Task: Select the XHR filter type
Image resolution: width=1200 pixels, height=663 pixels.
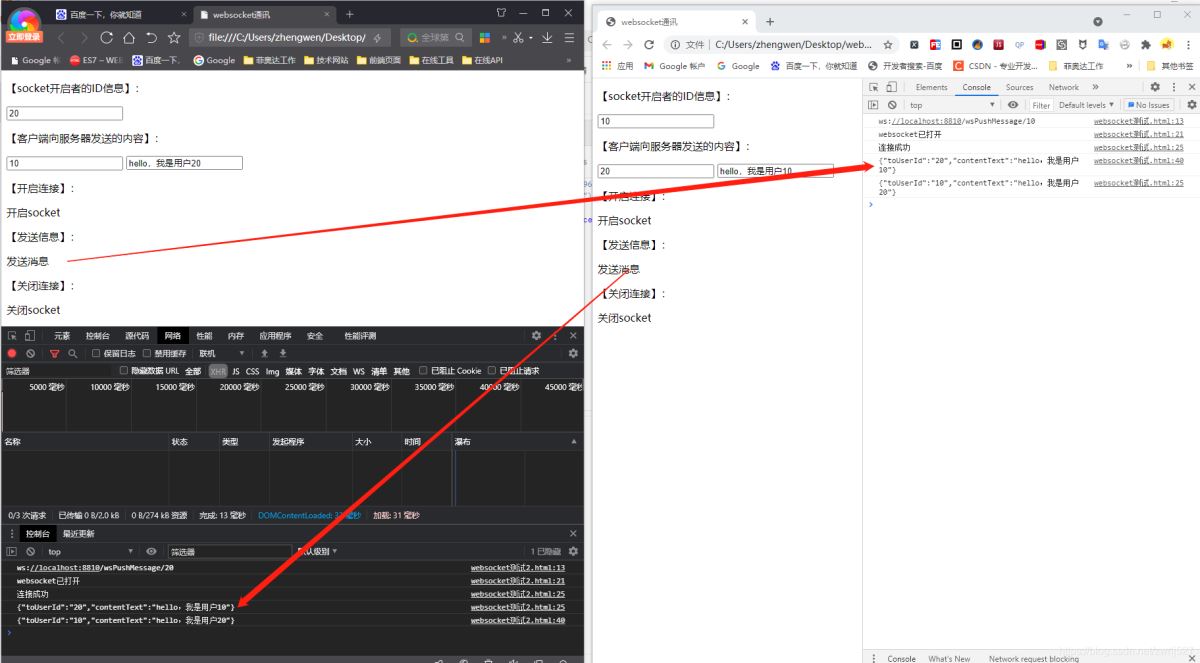Action: point(218,371)
